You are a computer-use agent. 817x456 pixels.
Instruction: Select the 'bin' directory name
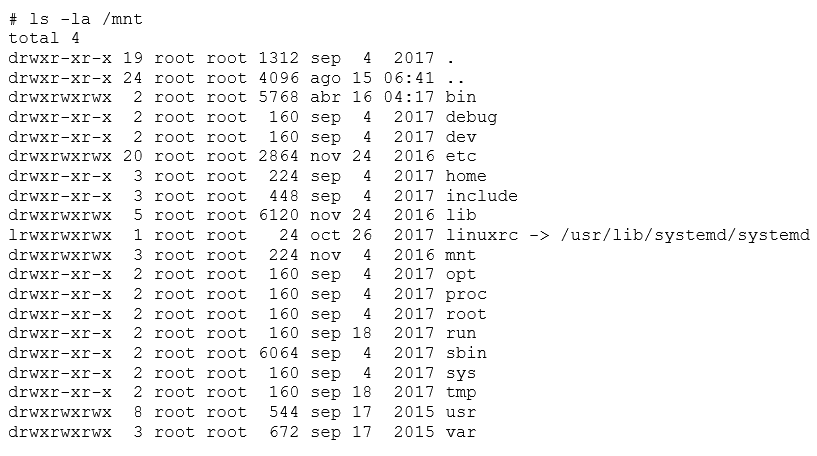click(x=461, y=97)
